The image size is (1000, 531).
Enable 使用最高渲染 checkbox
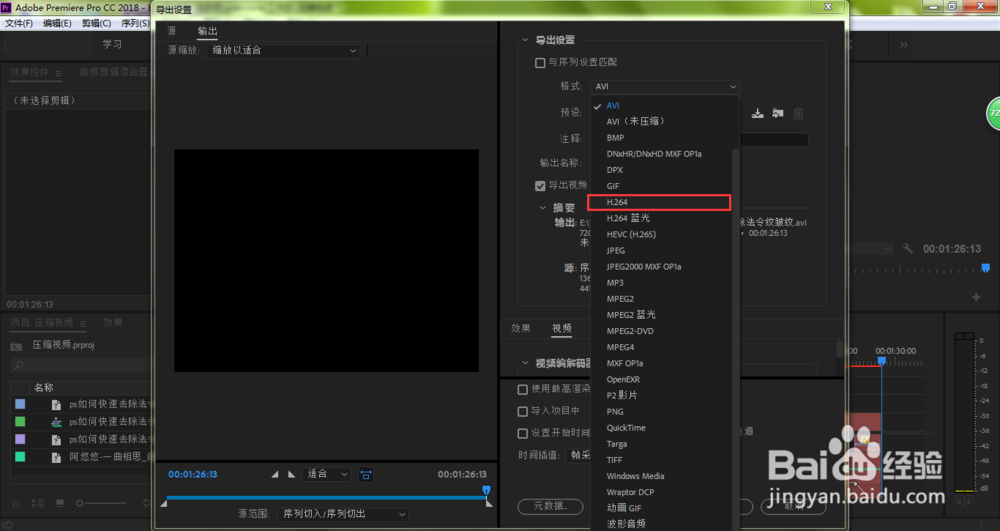point(522,389)
